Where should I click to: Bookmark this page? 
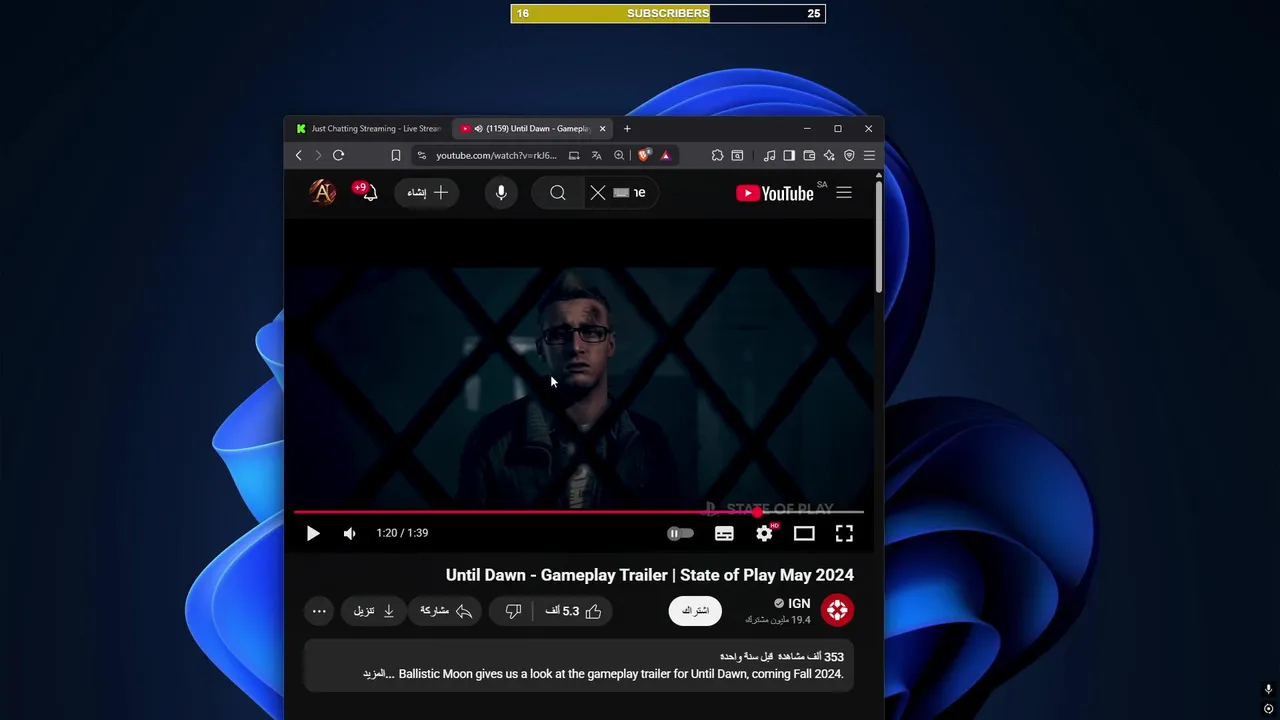coord(396,155)
